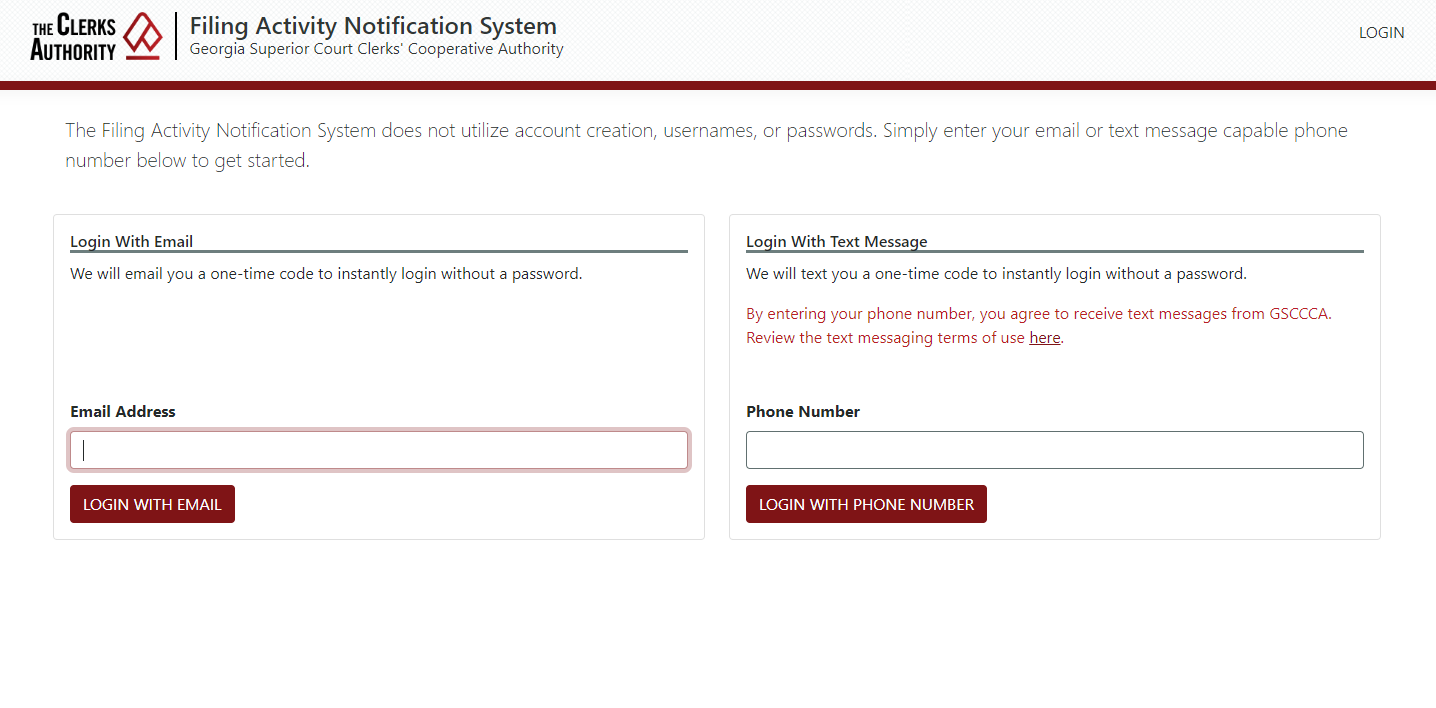Viewport: 1436px width, 708px height.
Task: Click the Georgia Superior Court Clerks' subtitle text
Action: (x=376, y=48)
